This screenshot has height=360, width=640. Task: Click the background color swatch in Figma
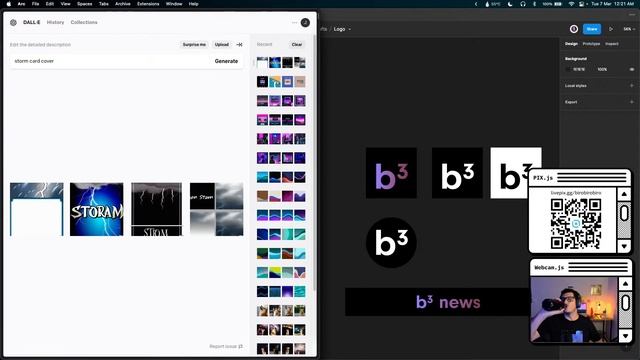[568, 69]
